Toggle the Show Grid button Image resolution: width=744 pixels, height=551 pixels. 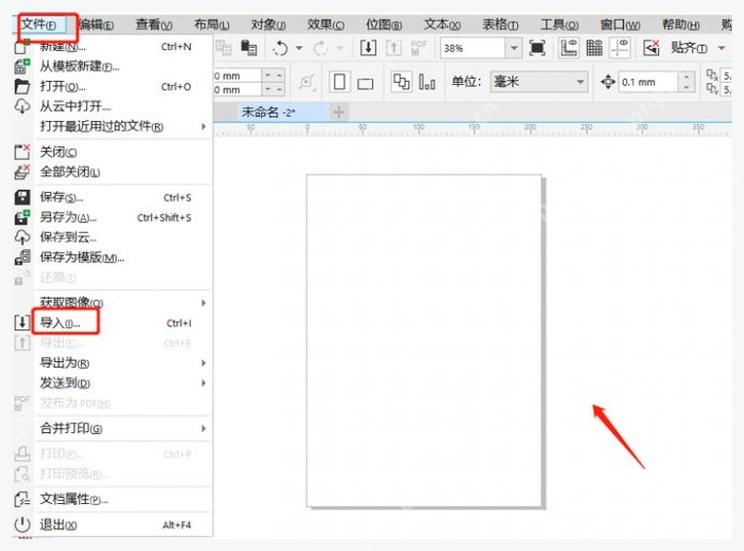pos(594,47)
